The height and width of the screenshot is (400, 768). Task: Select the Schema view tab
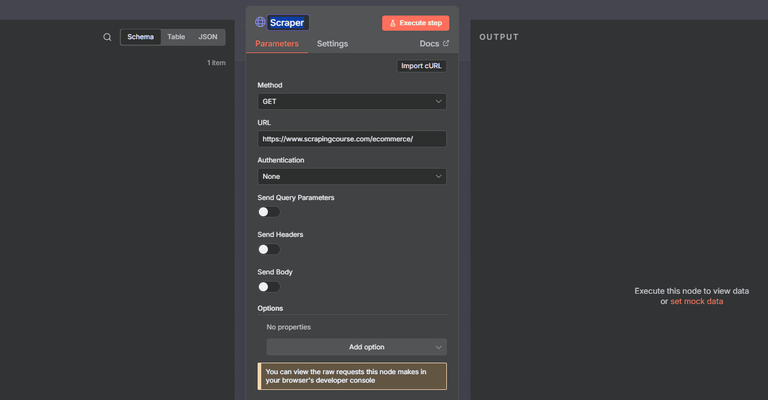pyautogui.click(x=141, y=37)
